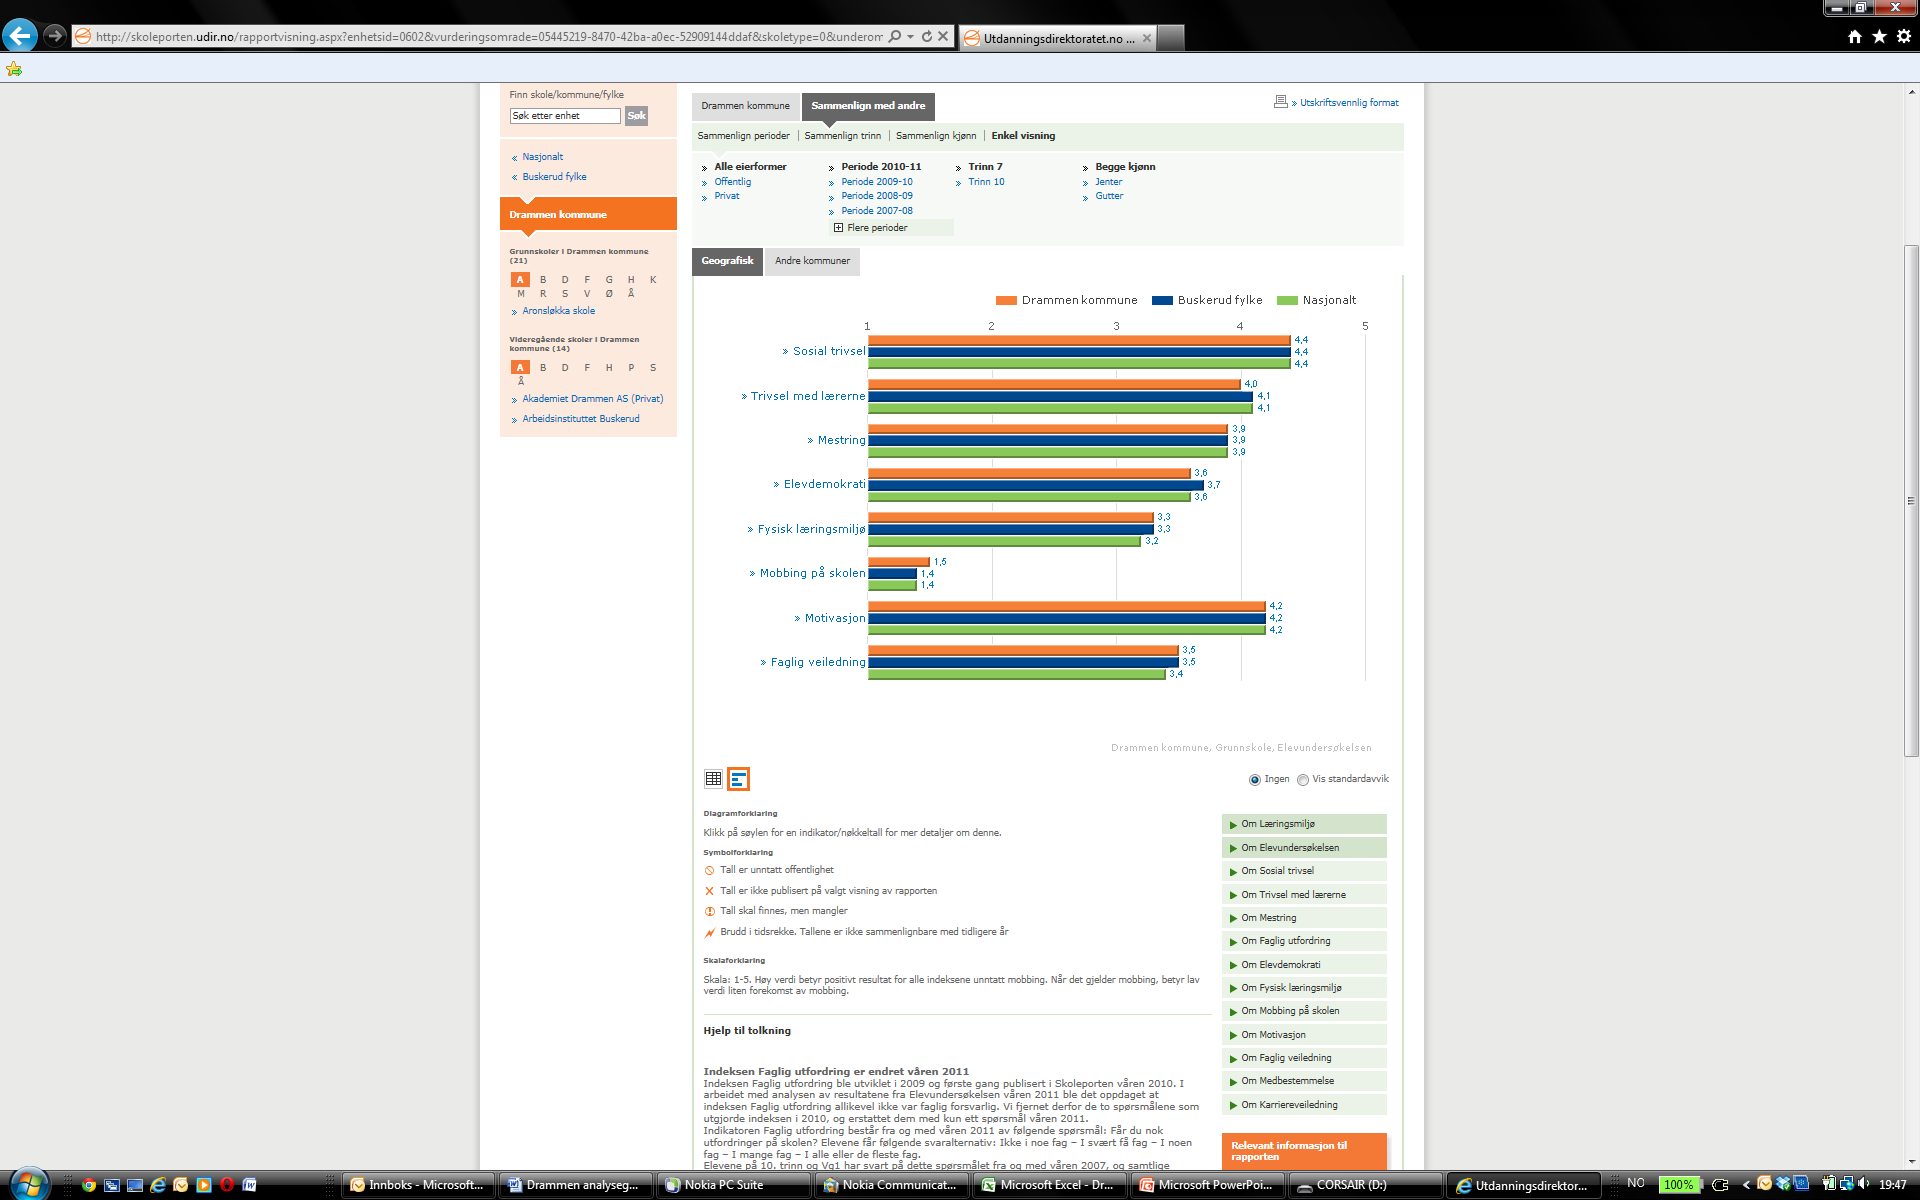This screenshot has width=1920, height=1200.
Task: Go back with the browser back arrow
Action: (20, 36)
